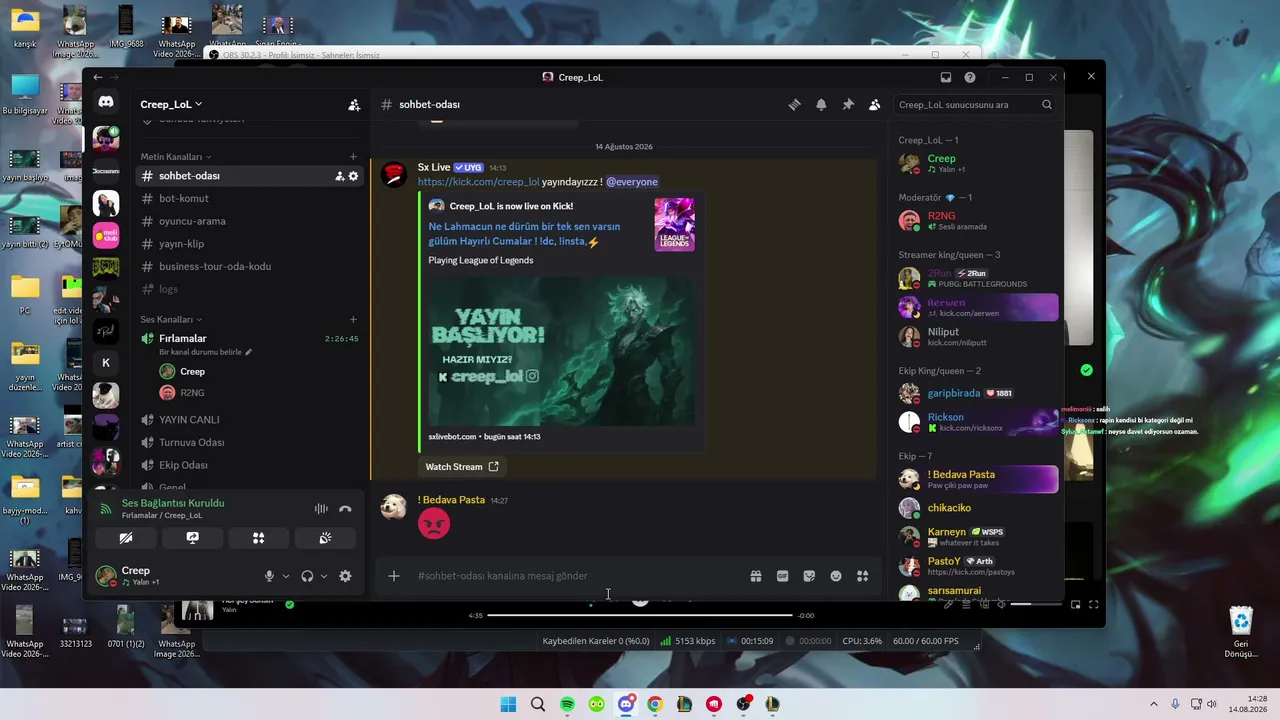The image size is (1280, 720).
Task: Show pinned messages
Action: pos(848,104)
